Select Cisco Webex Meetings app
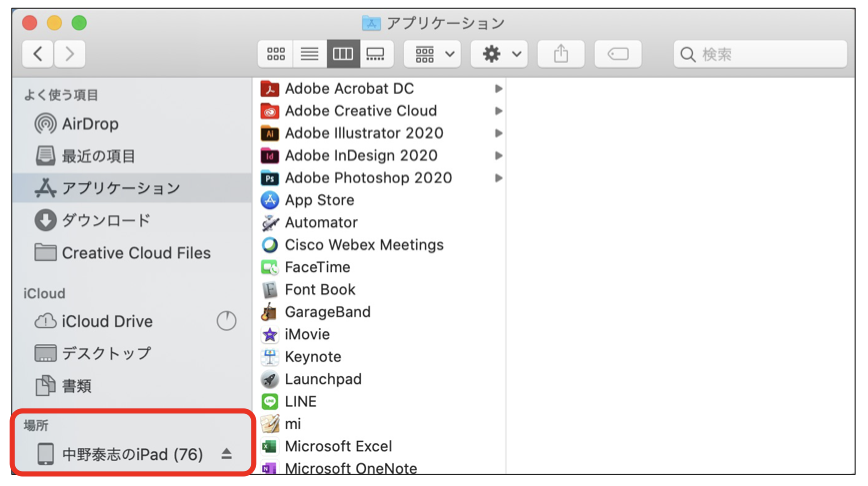Screen dimensions: 868x486 364,245
